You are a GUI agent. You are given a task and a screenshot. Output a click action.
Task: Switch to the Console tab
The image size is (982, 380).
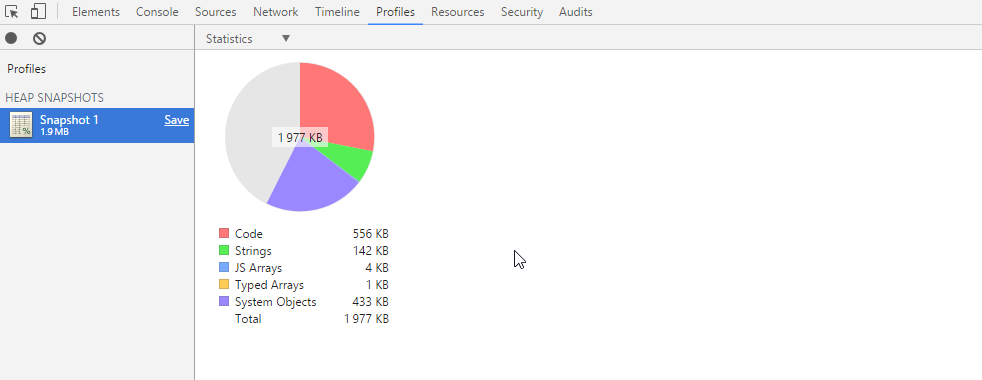[x=157, y=12]
